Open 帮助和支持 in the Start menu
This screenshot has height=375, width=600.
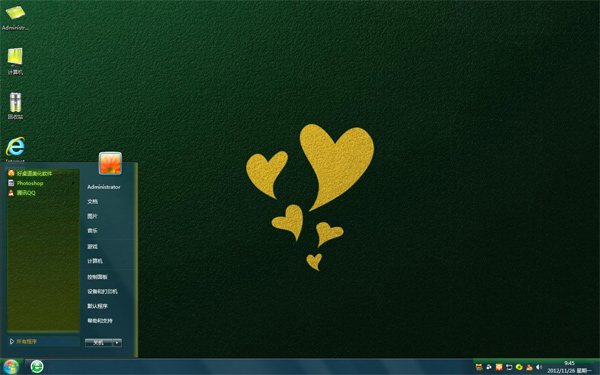(x=100, y=321)
